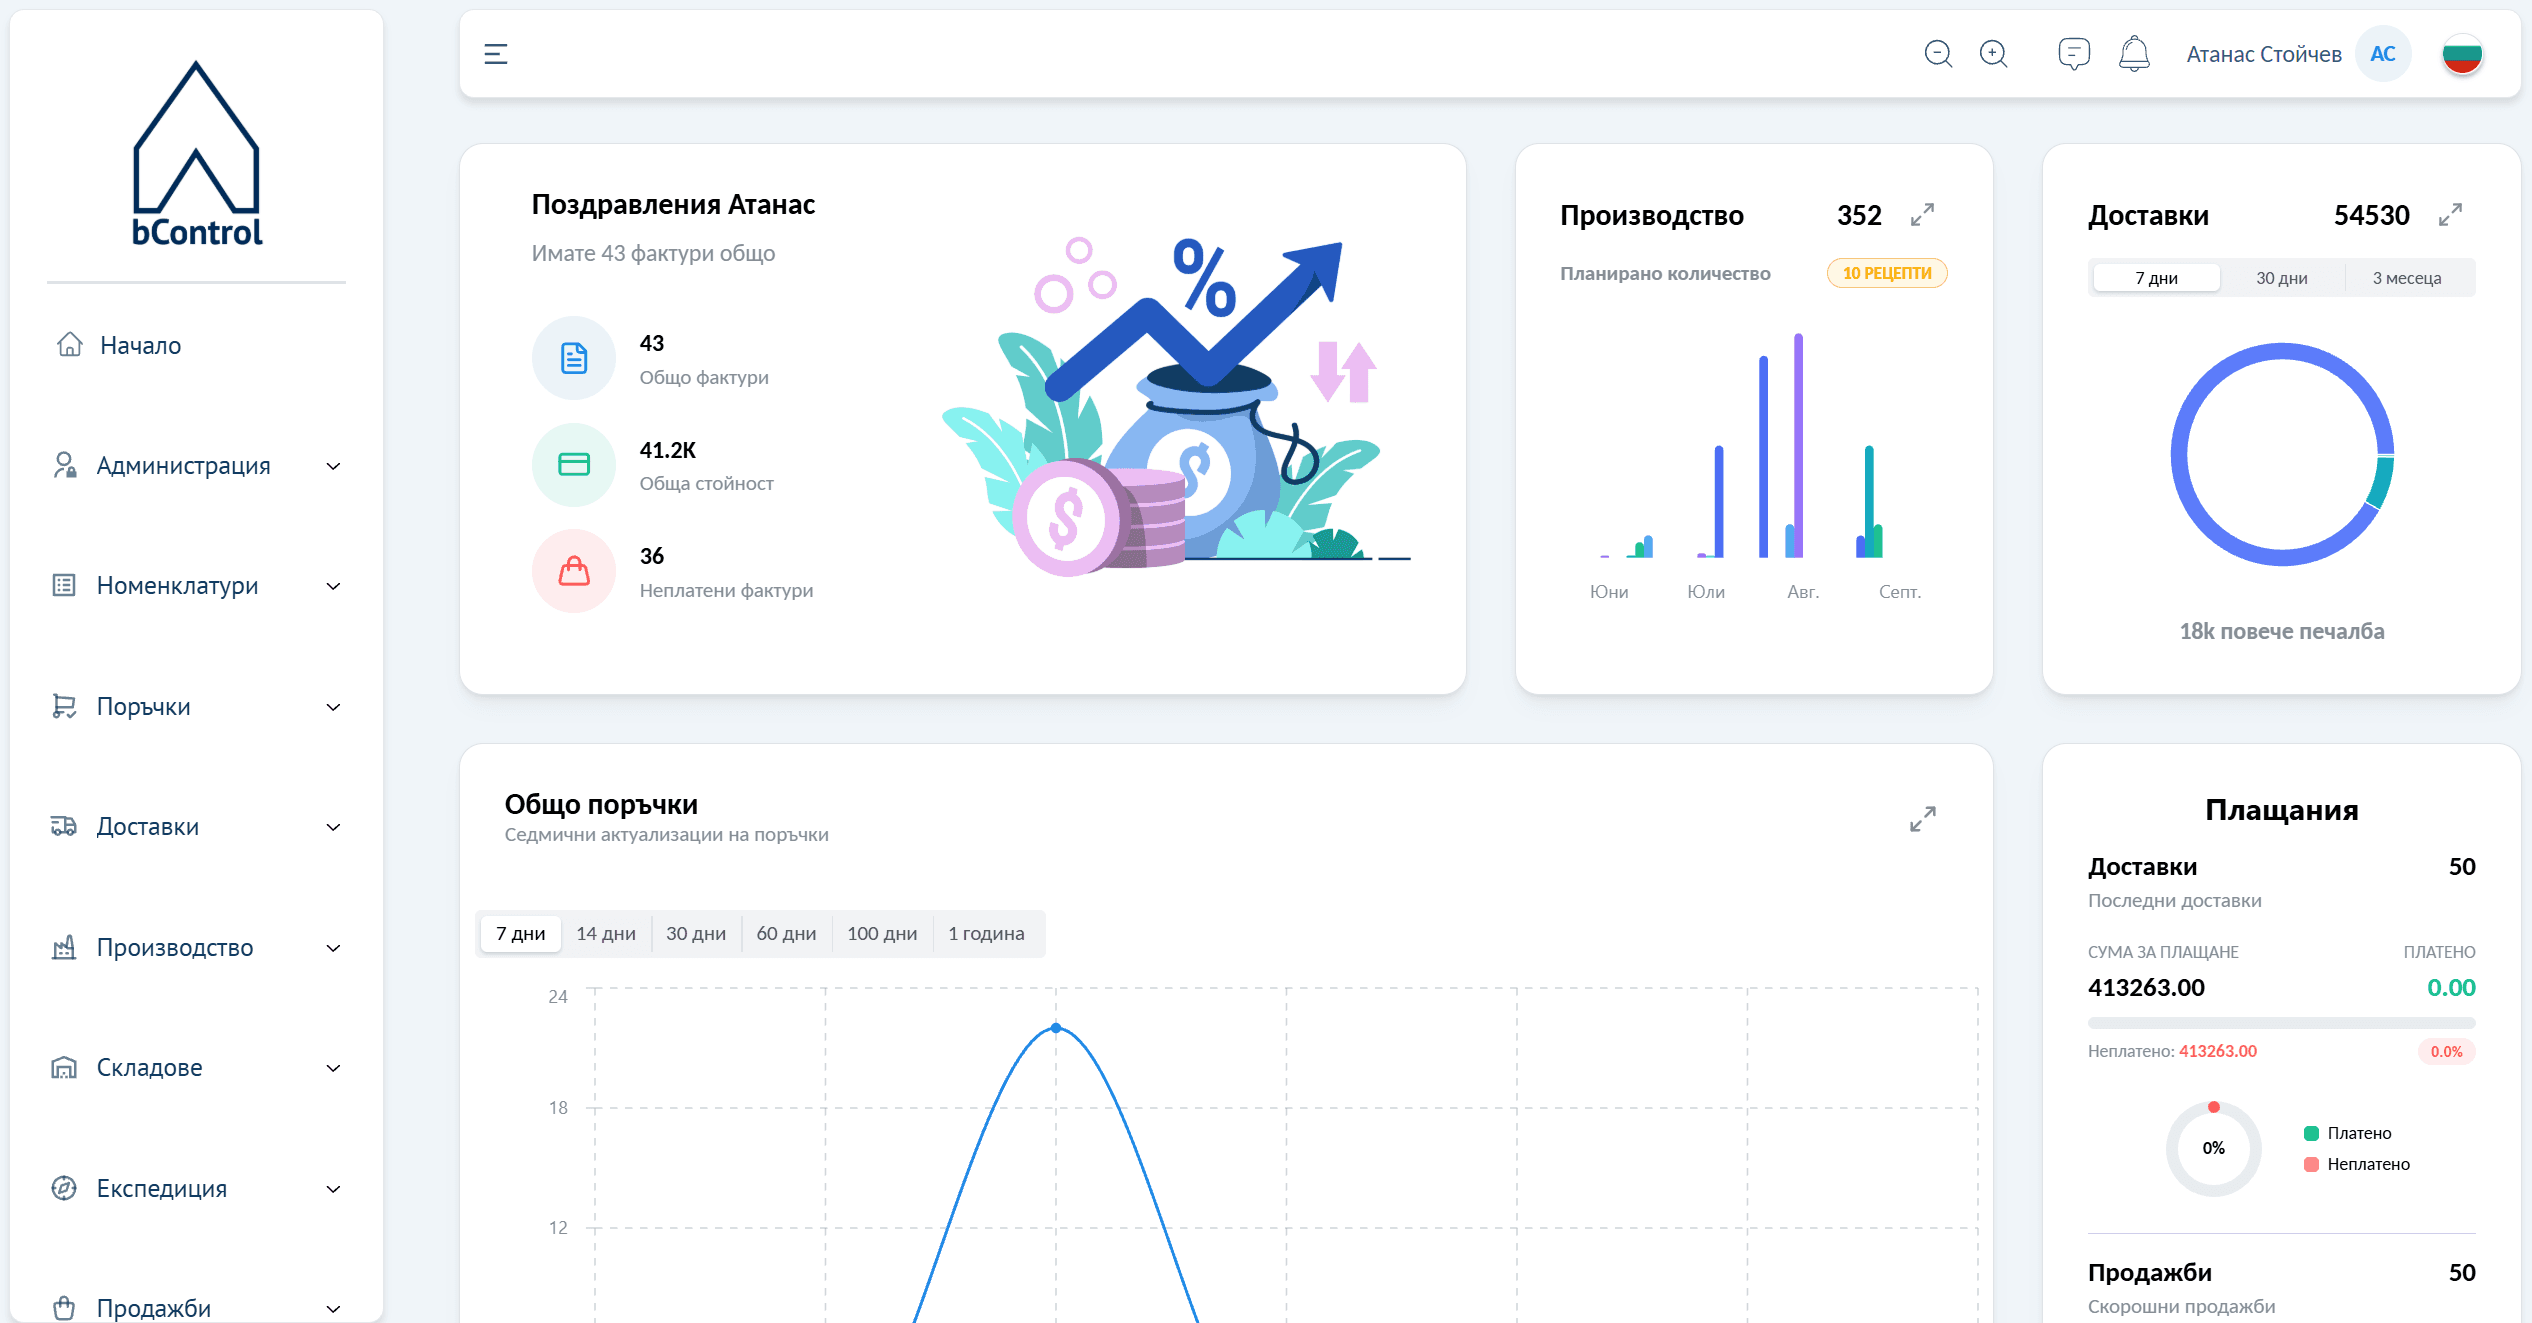Select 60 дни in orders chart
The image size is (2532, 1323).
click(x=786, y=933)
